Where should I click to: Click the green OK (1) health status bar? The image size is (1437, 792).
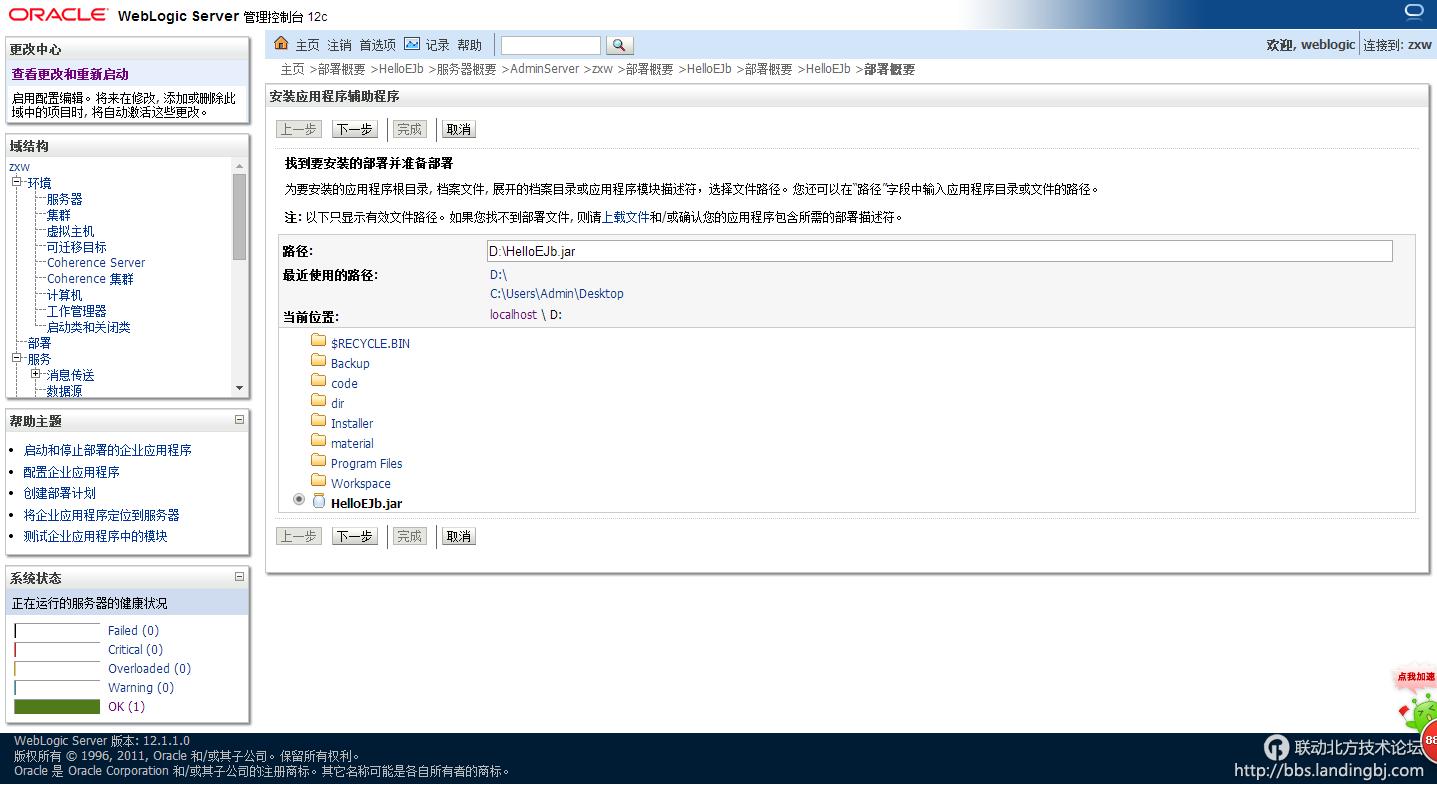pyautogui.click(x=56, y=706)
